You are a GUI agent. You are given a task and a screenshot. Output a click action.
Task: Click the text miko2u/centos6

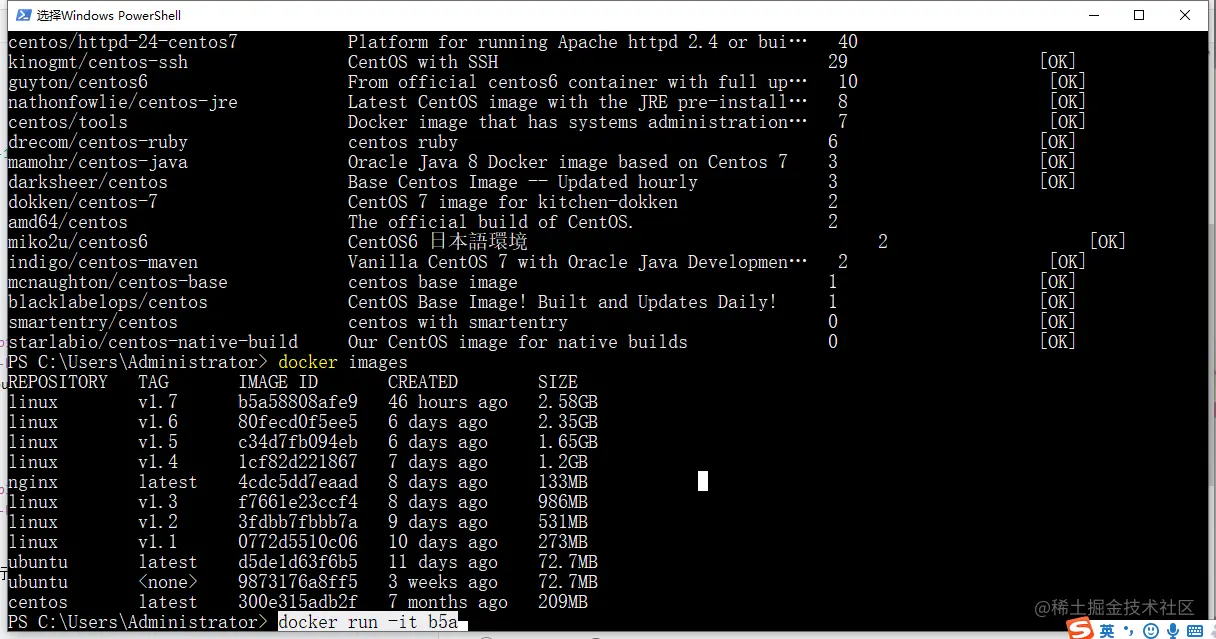78,242
